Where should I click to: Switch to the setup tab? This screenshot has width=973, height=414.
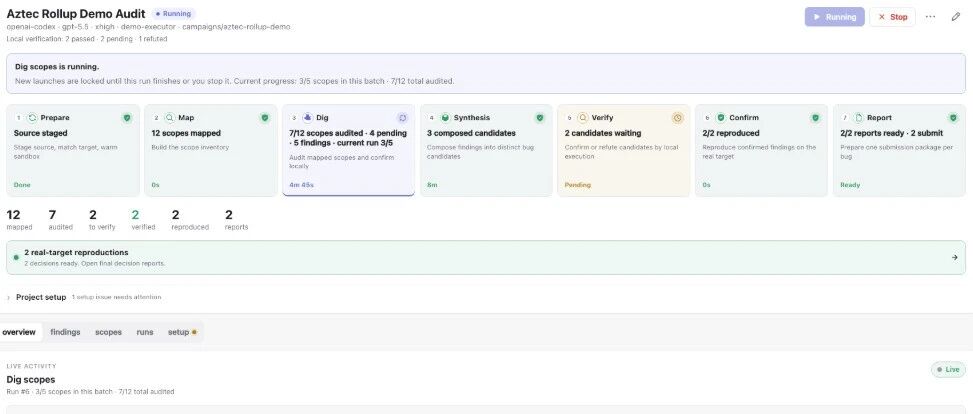click(x=182, y=332)
